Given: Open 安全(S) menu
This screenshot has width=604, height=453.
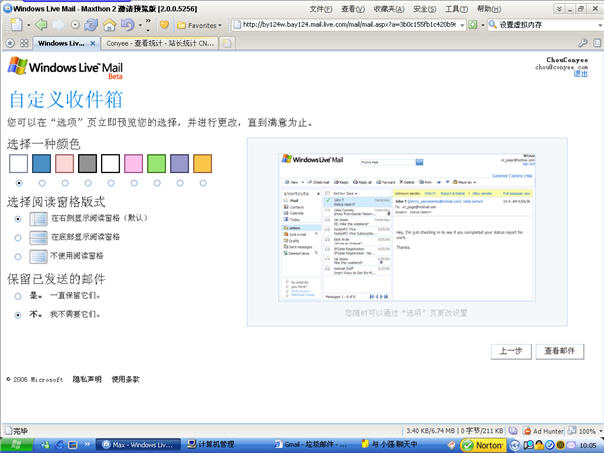Looking at the screenshot, I should point(425,8).
